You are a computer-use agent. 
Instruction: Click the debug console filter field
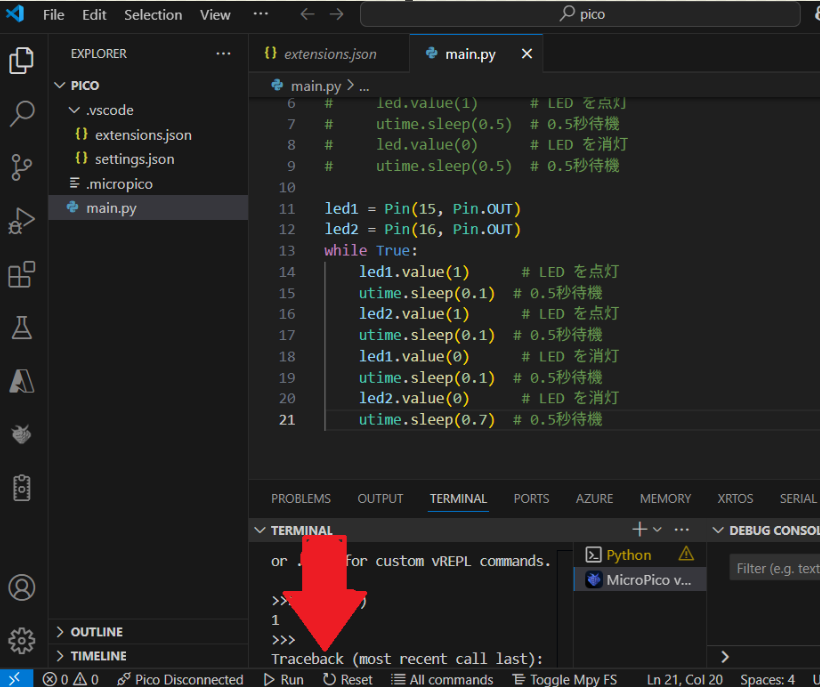[775, 568]
